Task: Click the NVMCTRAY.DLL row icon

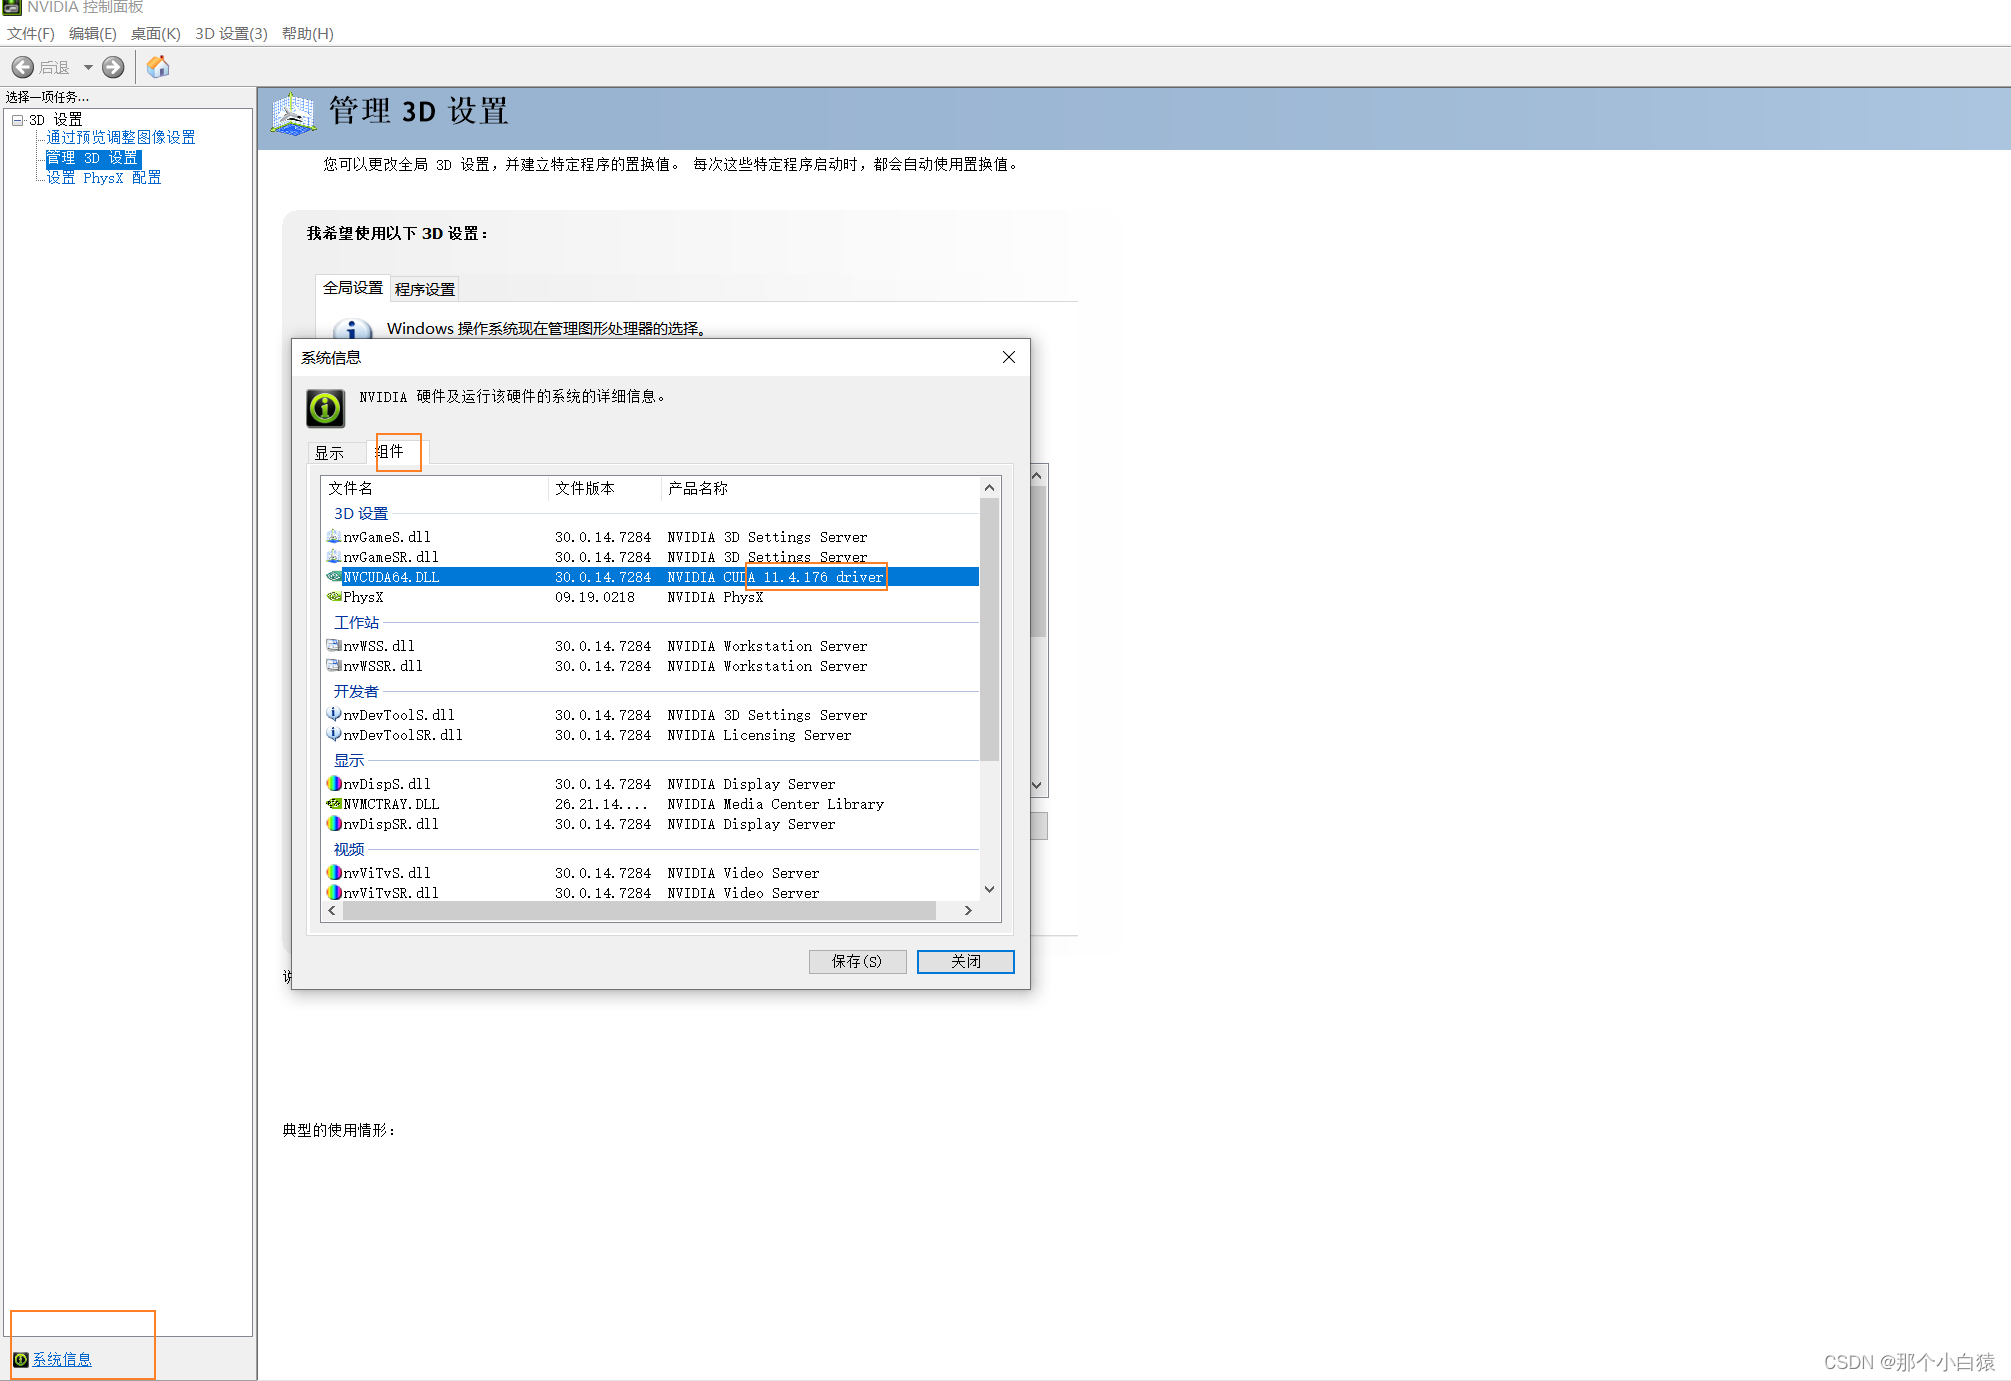Action: point(334,804)
